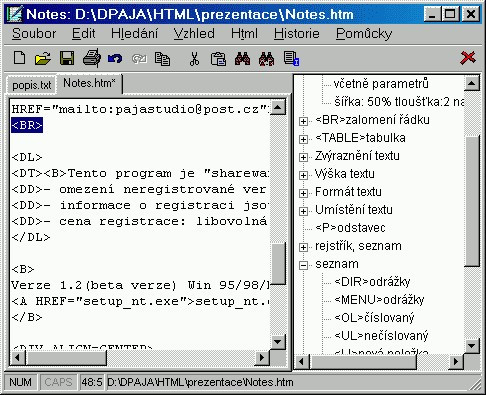Select the včetně parametrů tree item

click(x=381, y=84)
